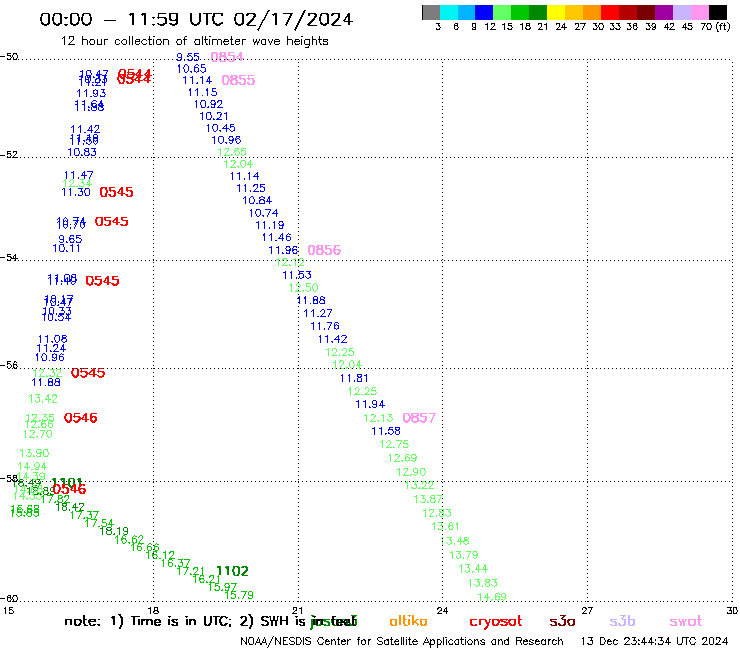The height and width of the screenshot is (650, 740).
Task: Click the wave height value '10.65'
Action: click(x=192, y=69)
